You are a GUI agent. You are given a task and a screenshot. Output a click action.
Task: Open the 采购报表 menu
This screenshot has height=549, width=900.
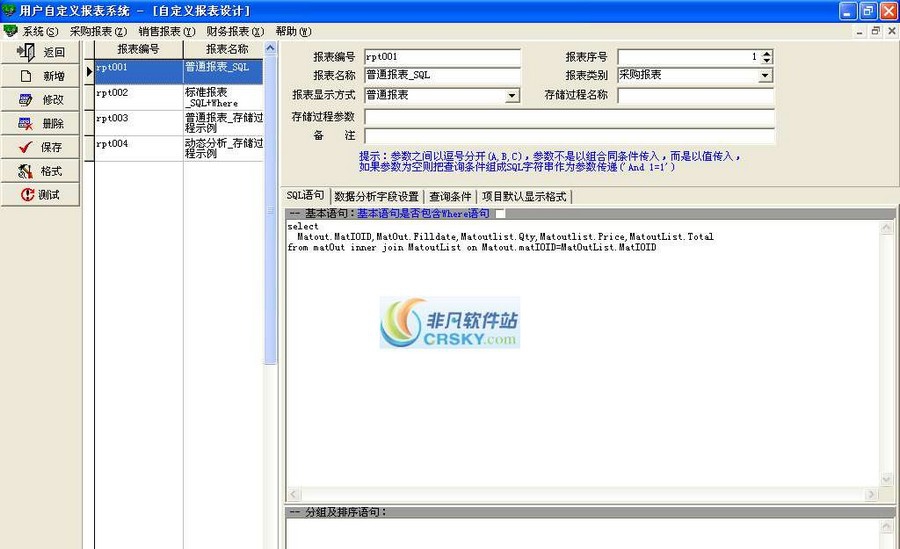[x=99, y=32]
